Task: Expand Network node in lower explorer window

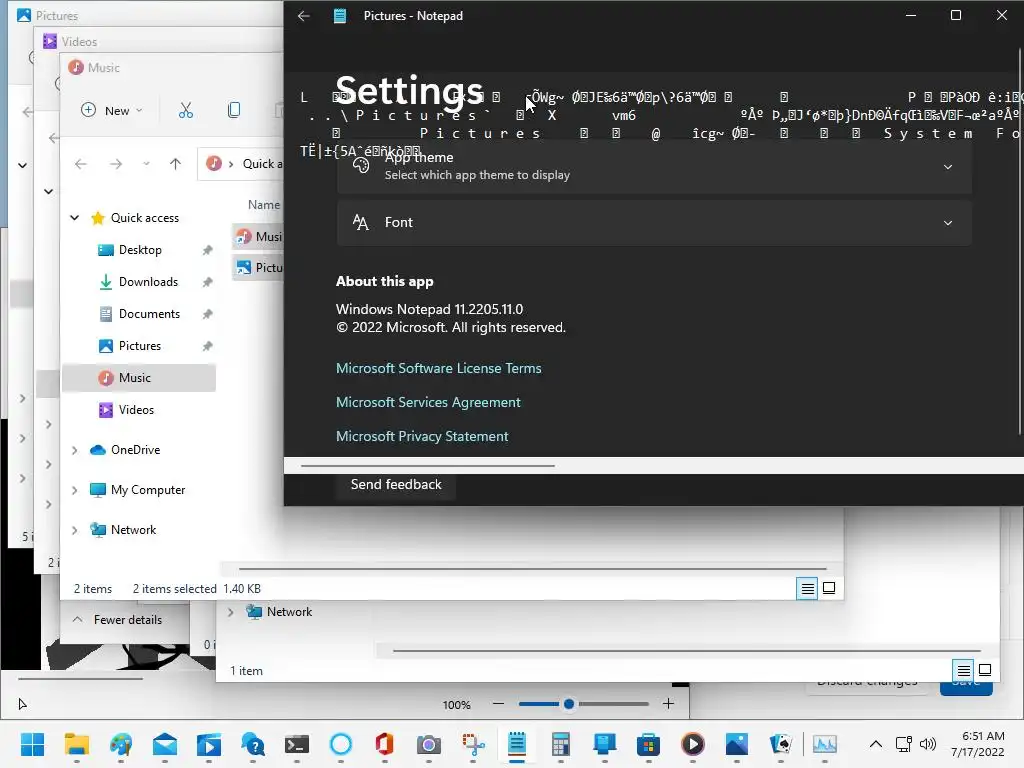Action: pyautogui.click(x=231, y=612)
